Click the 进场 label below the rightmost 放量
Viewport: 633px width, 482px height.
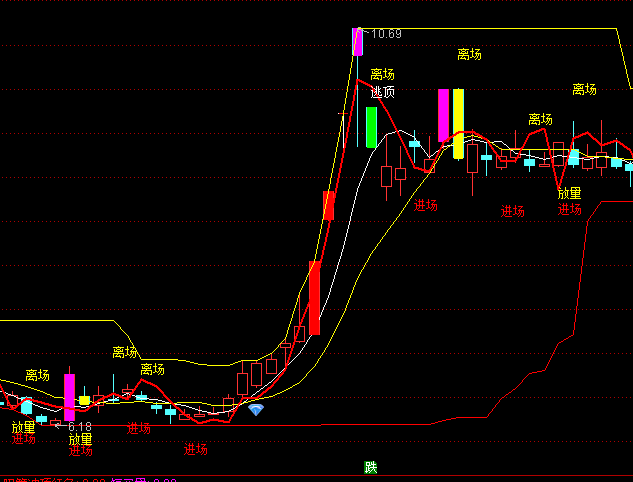click(569, 210)
